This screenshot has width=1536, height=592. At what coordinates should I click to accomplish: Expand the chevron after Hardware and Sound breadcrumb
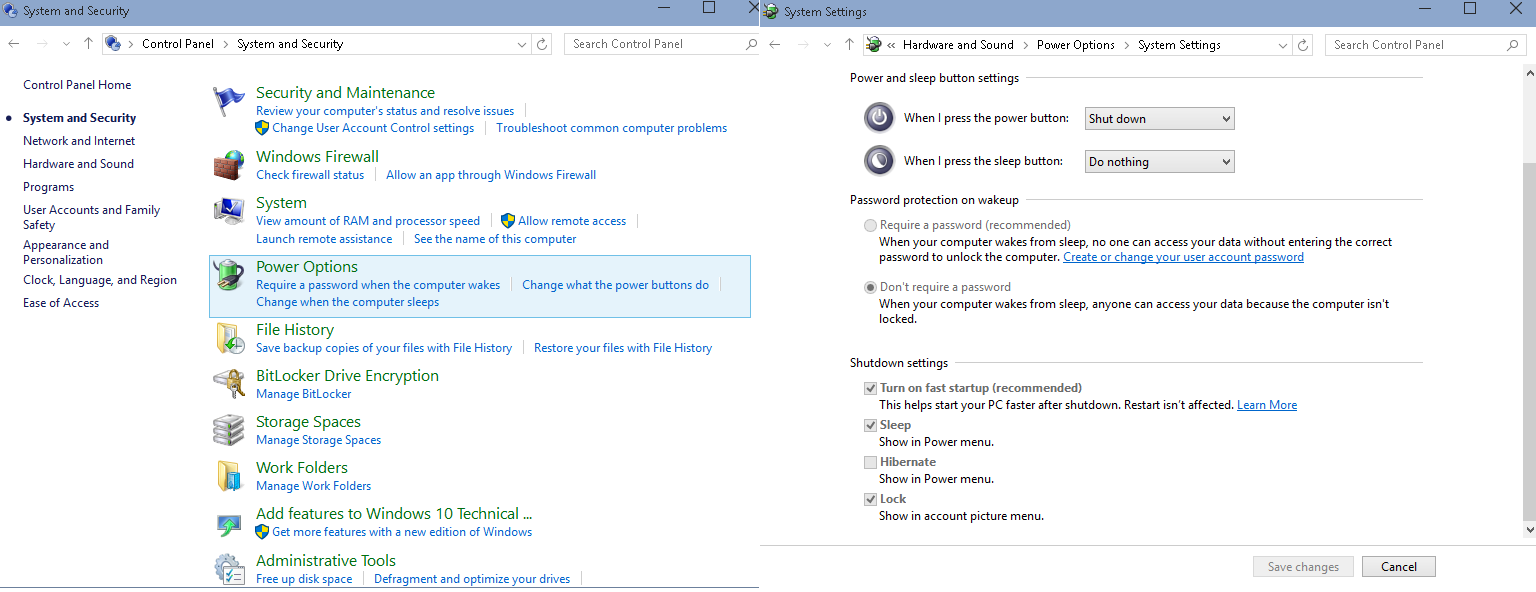coord(1026,45)
